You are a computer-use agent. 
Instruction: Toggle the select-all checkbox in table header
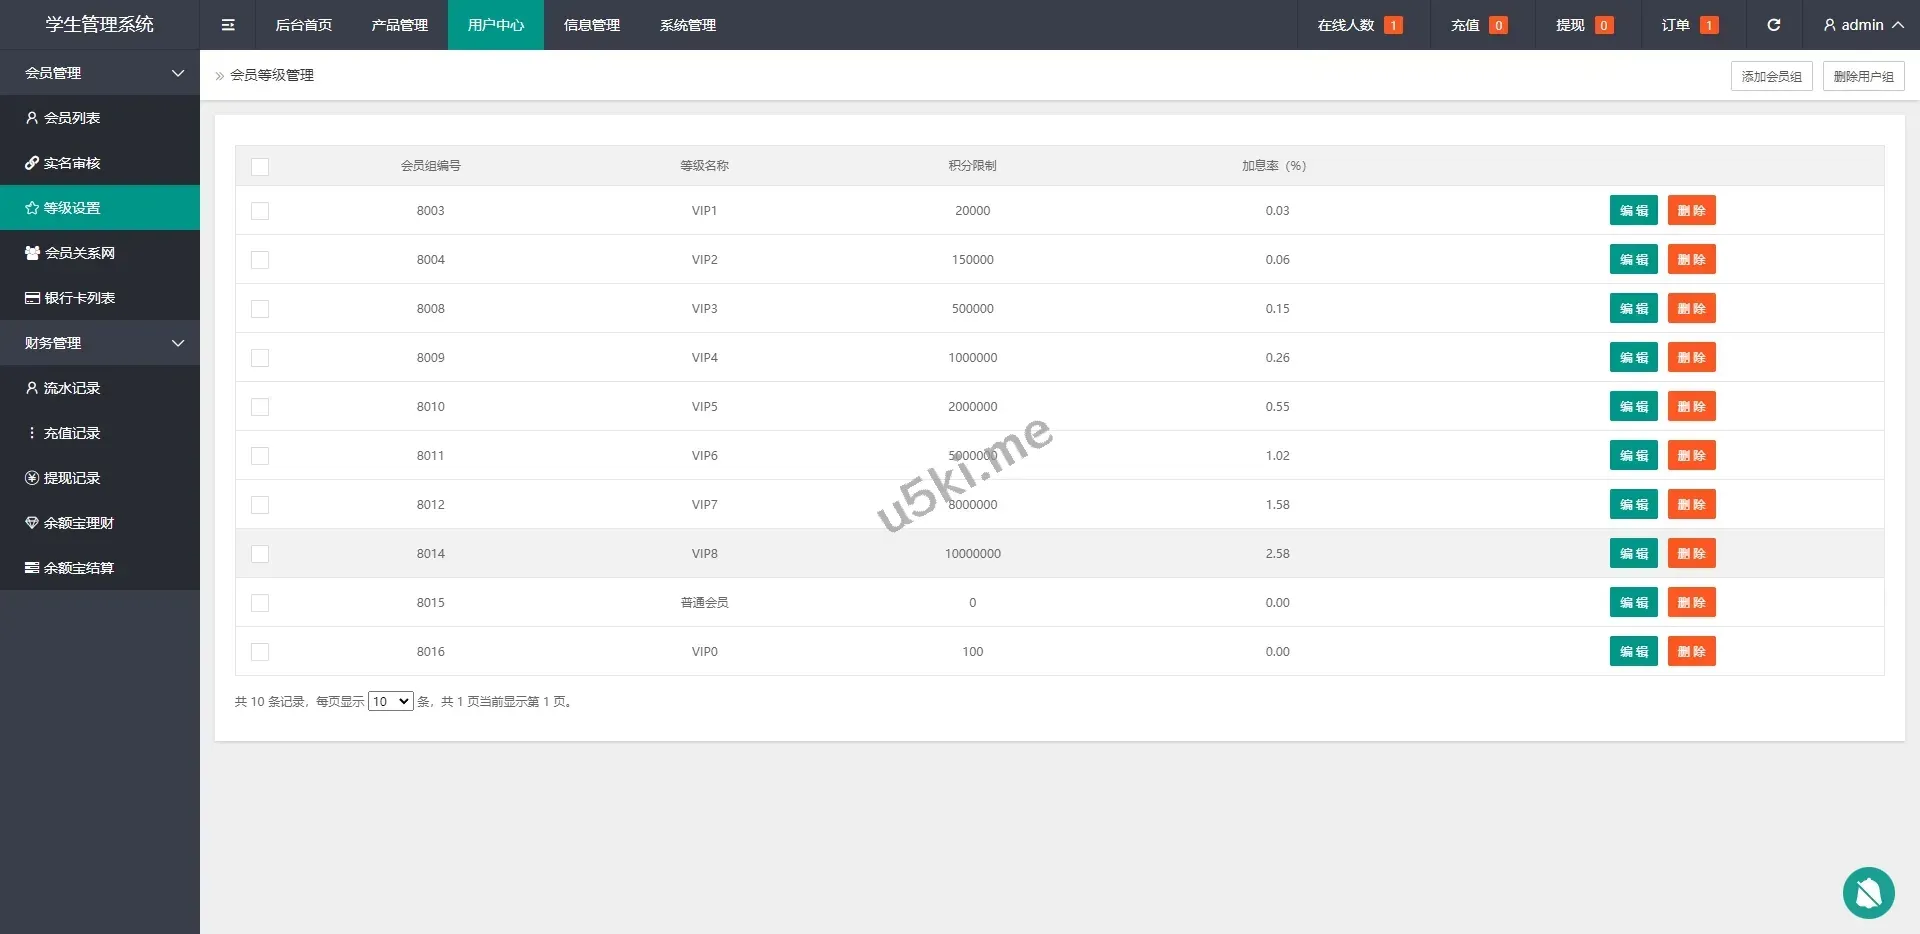coord(260,167)
